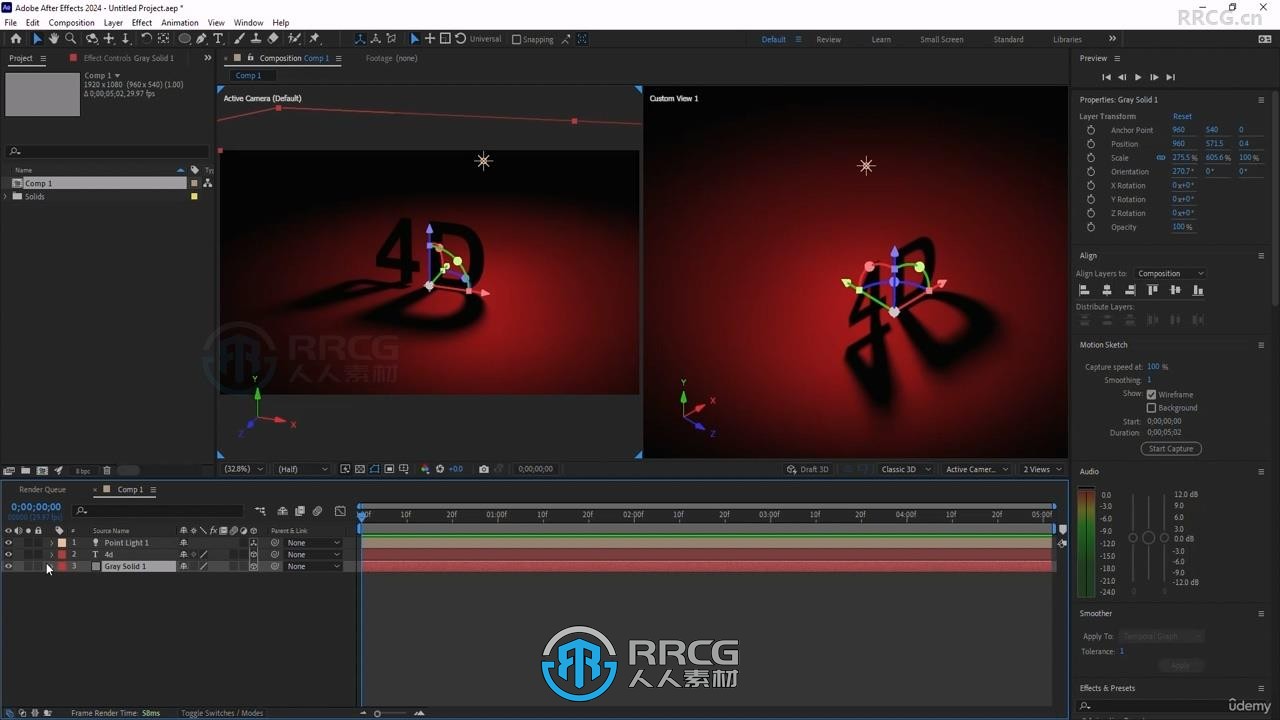This screenshot has height=720, width=1280.
Task: Click the timeline layer search field
Action: pyautogui.click(x=158, y=511)
